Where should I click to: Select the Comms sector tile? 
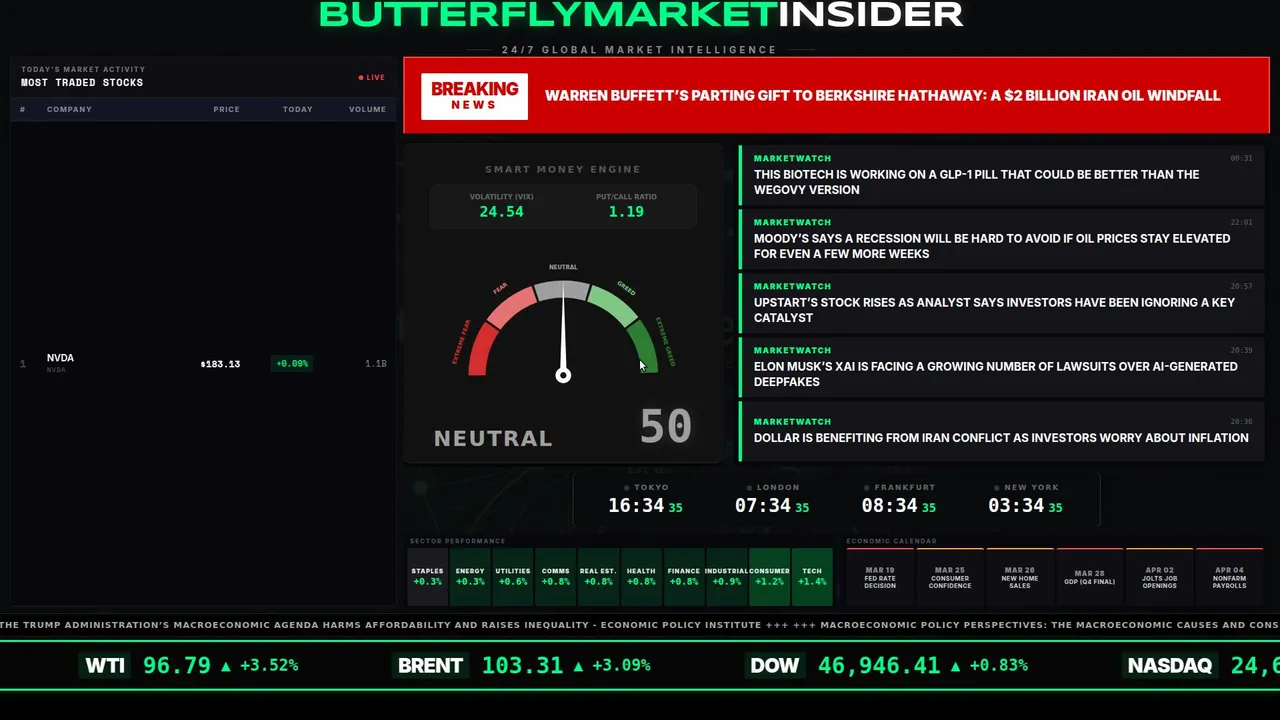555,577
